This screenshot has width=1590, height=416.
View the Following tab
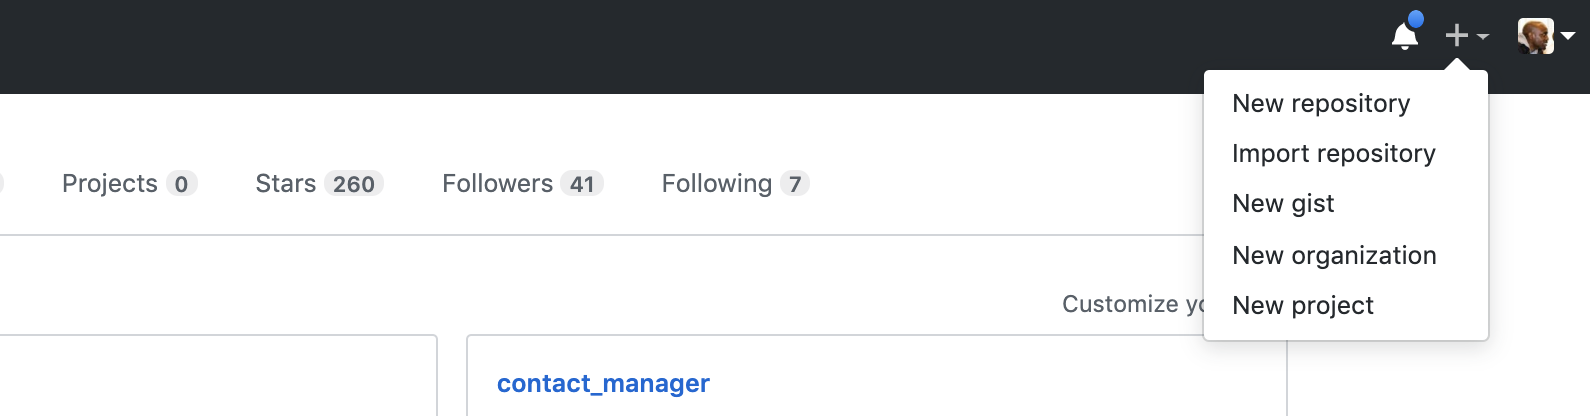[716, 184]
